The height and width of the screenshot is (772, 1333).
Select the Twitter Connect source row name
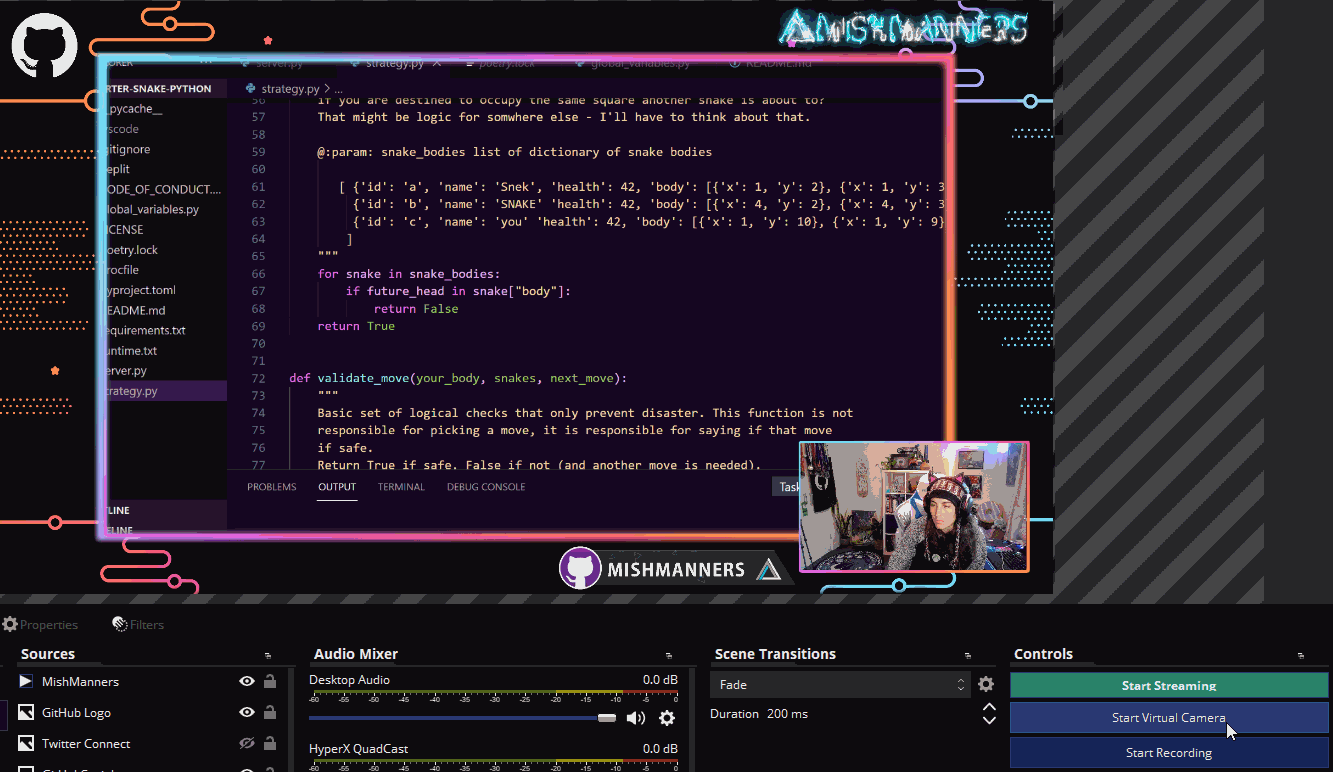(86, 743)
